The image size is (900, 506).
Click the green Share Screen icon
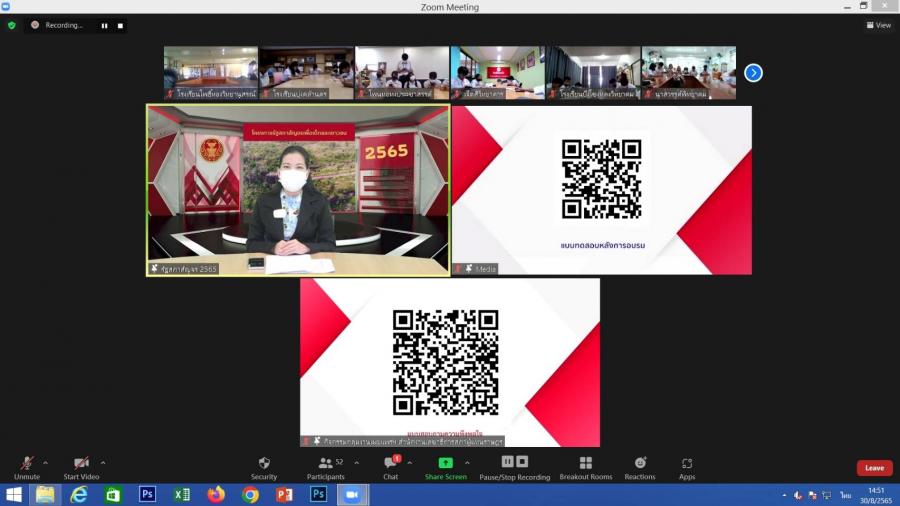(445, 463)
